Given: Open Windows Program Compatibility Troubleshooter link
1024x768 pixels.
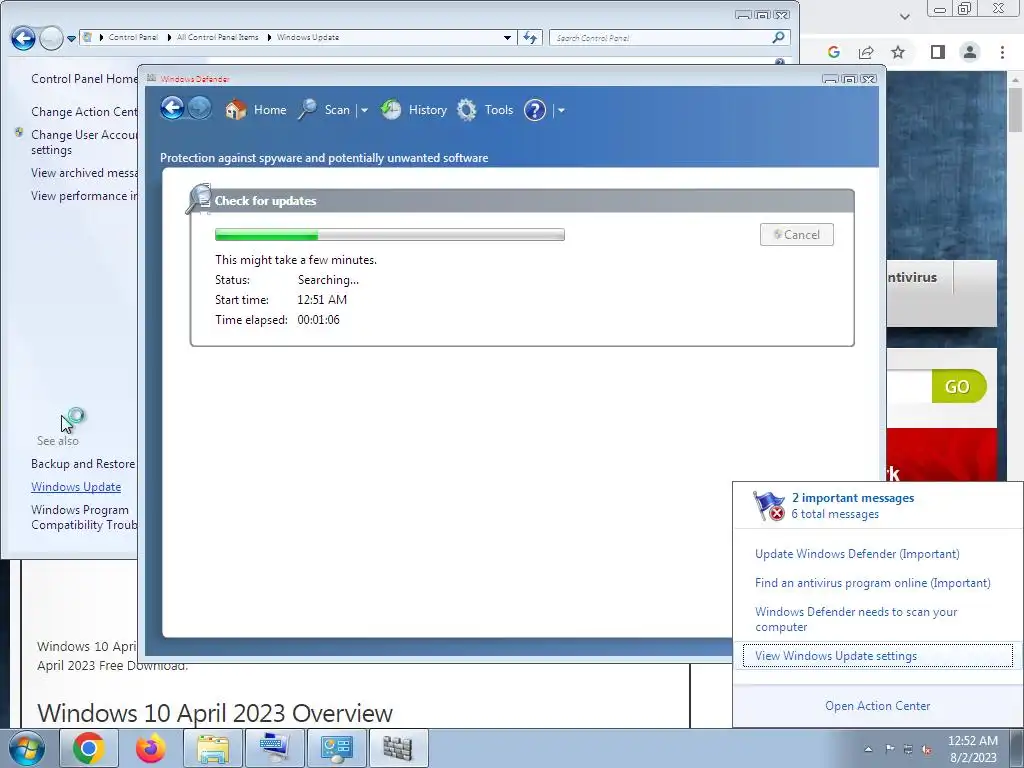Looking at the screenshot, I should click(x=84, y=517).
